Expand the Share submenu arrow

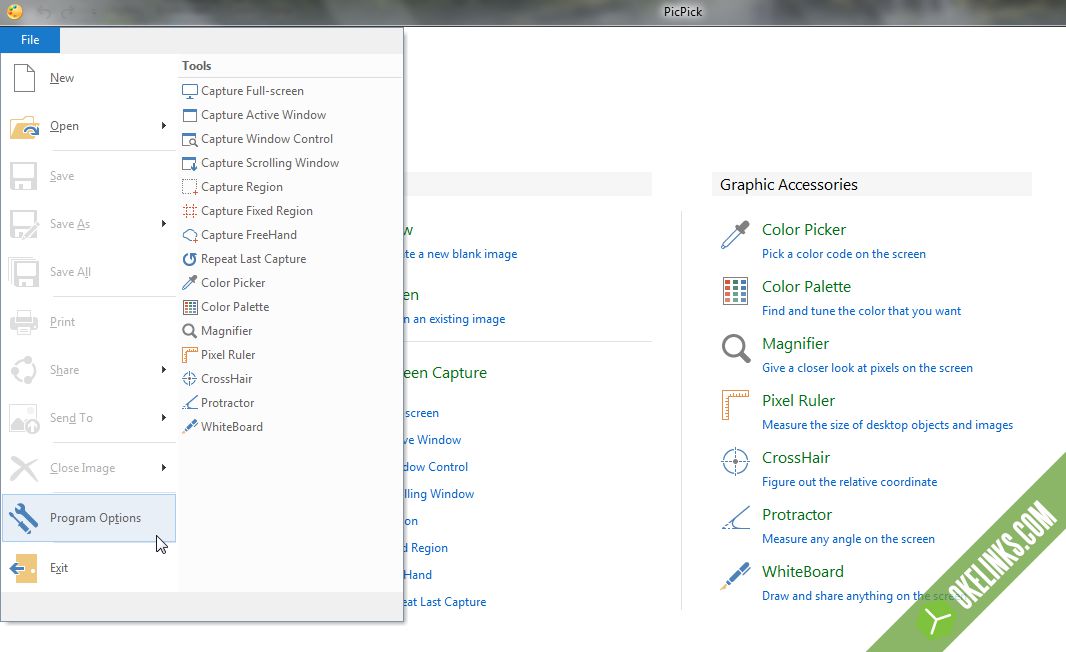pyautogui.click(x=164, y=370)
